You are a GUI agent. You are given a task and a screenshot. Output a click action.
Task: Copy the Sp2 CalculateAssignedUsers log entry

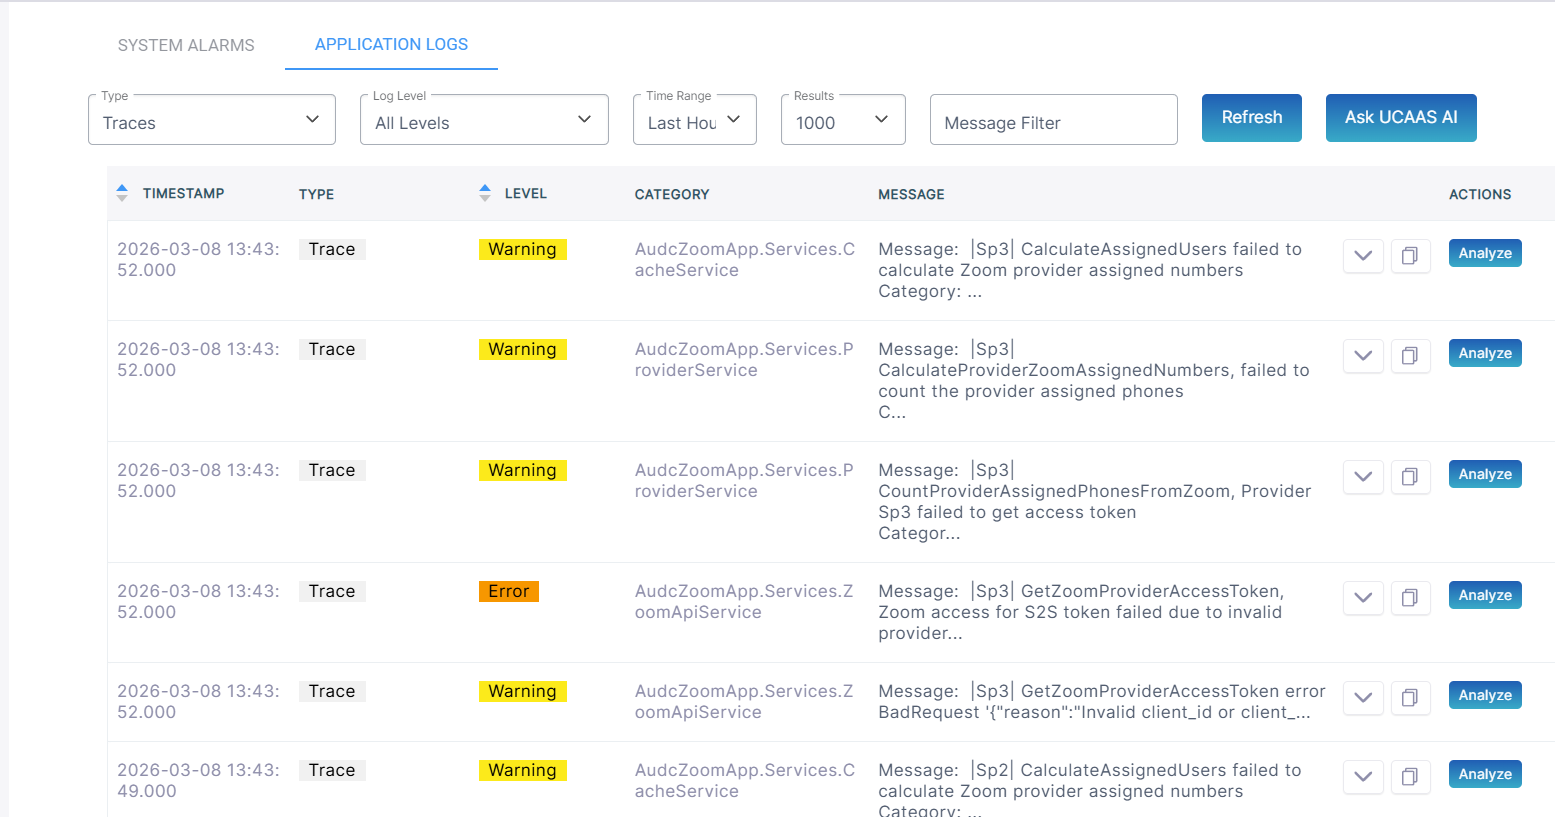coord(1410,776)
